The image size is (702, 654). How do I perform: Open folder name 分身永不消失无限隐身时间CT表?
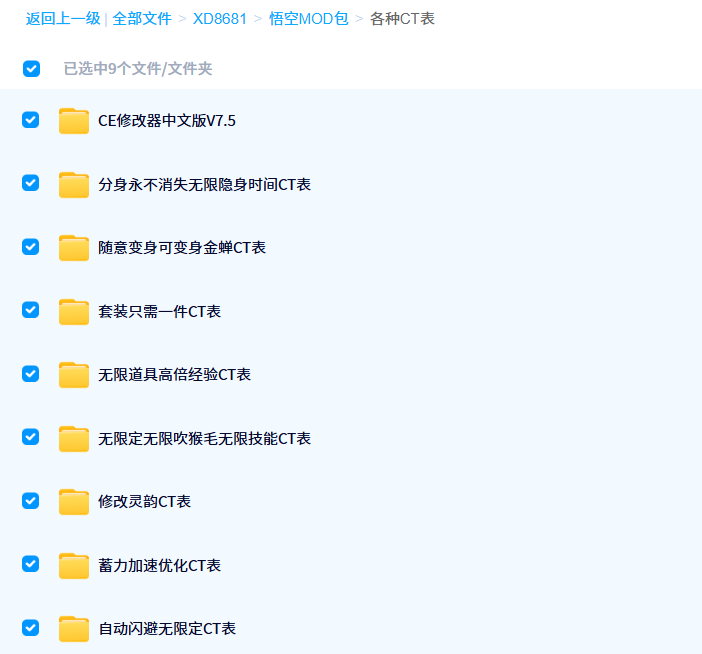(x=205, y=184)
